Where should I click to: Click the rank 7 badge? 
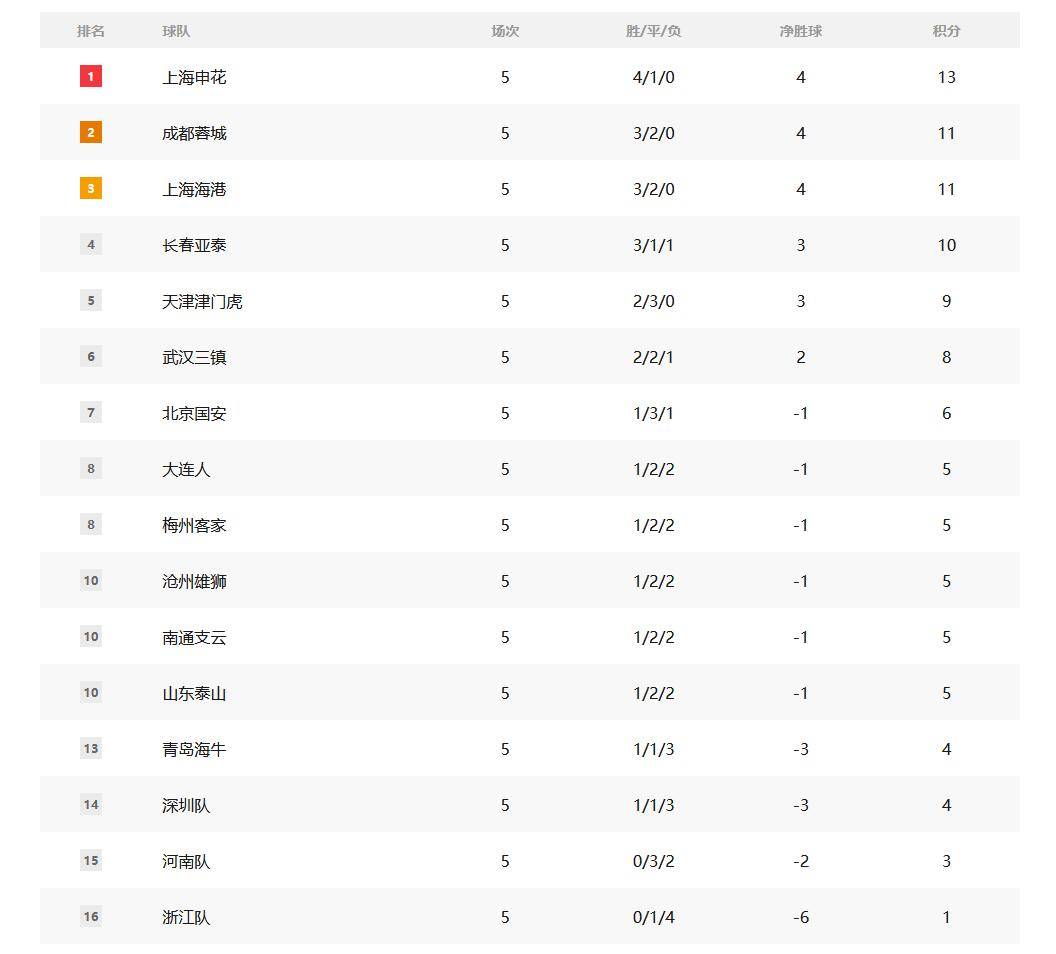(91, 412)
